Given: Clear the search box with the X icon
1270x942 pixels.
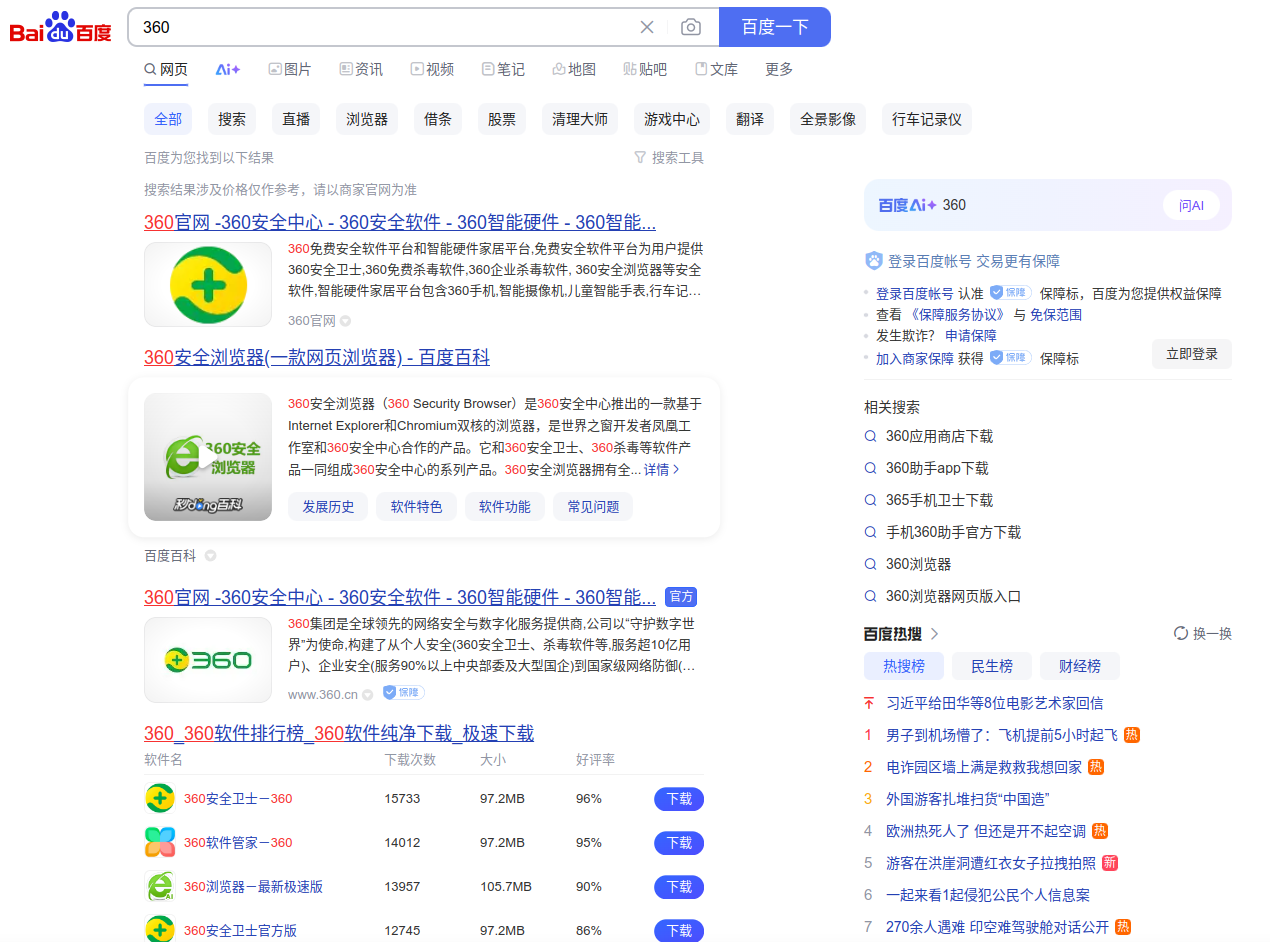Looking at the screenshot, I should coord(647,27).
